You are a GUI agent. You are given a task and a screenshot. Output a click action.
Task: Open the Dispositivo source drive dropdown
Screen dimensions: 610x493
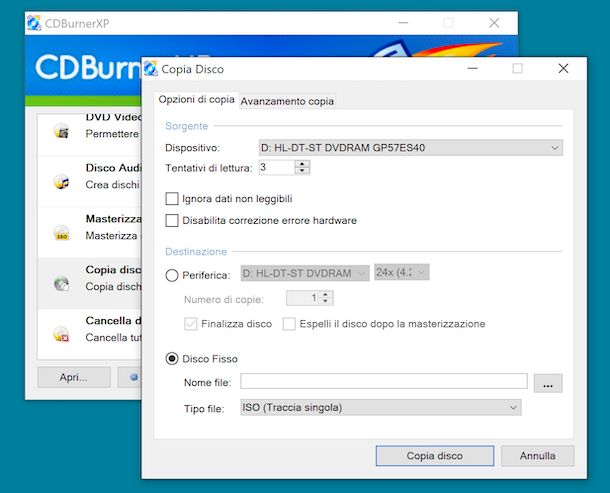pos(411,148)
